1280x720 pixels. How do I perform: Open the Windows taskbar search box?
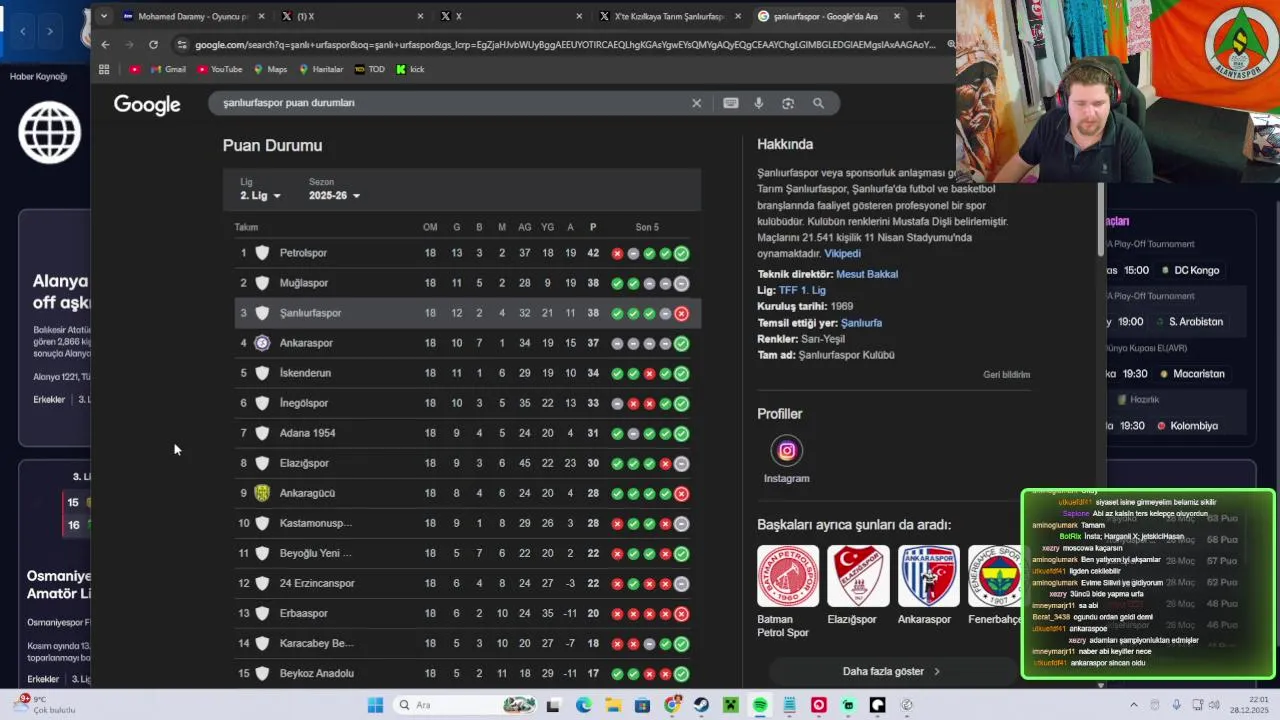pos(464,705)
